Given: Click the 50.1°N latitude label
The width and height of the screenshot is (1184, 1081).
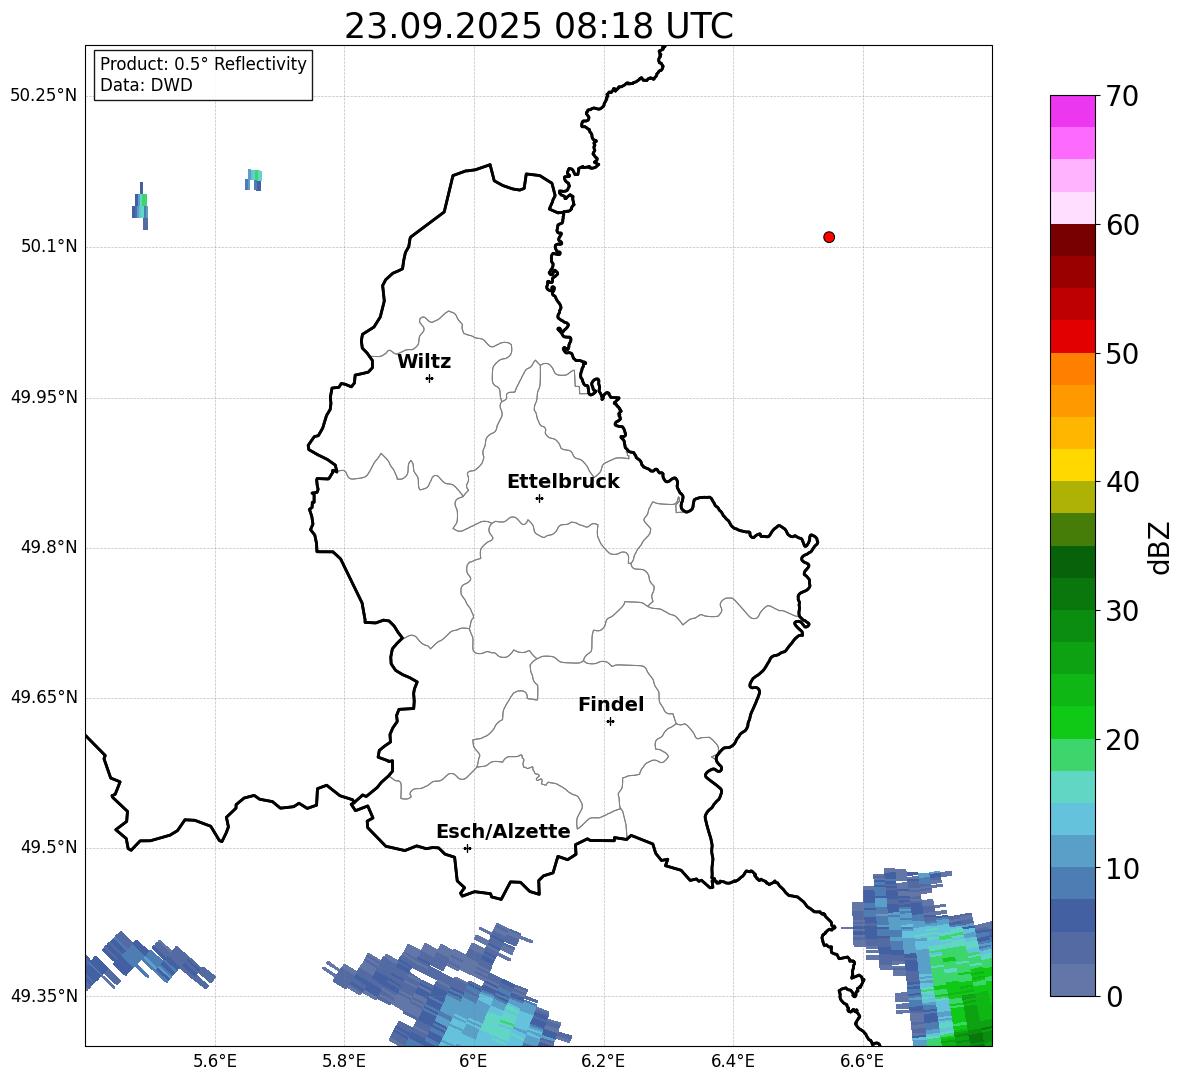Looking at the screenshot, I should (49, 247).
